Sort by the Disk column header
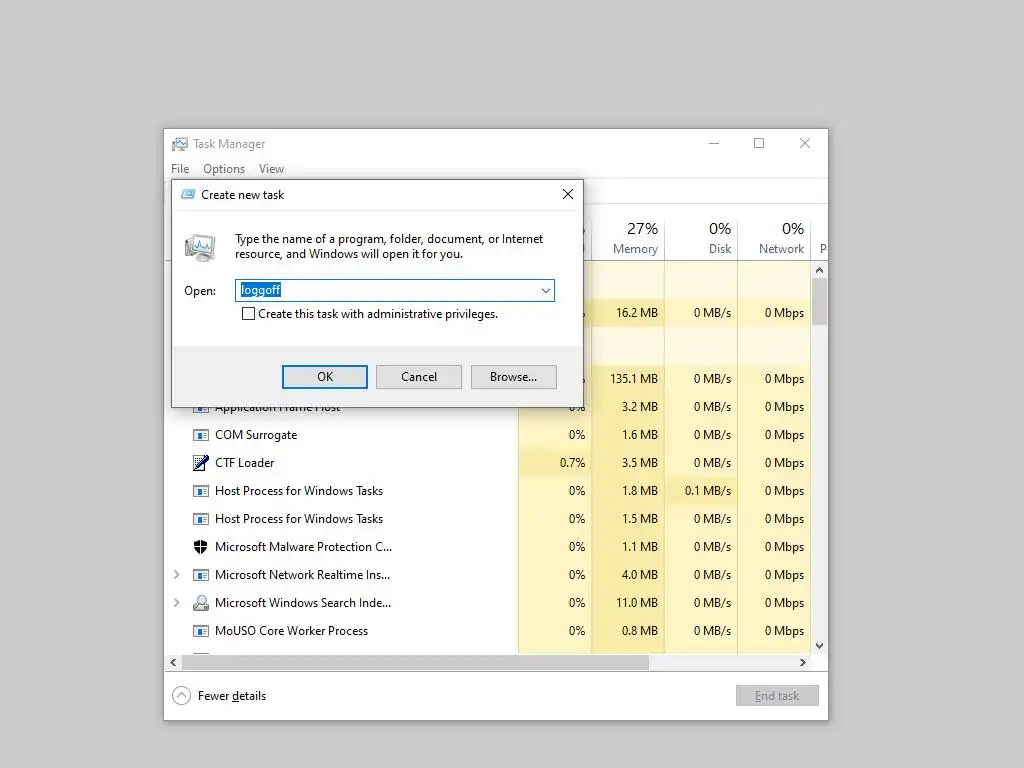1024x768 pixels. [702, 238]
